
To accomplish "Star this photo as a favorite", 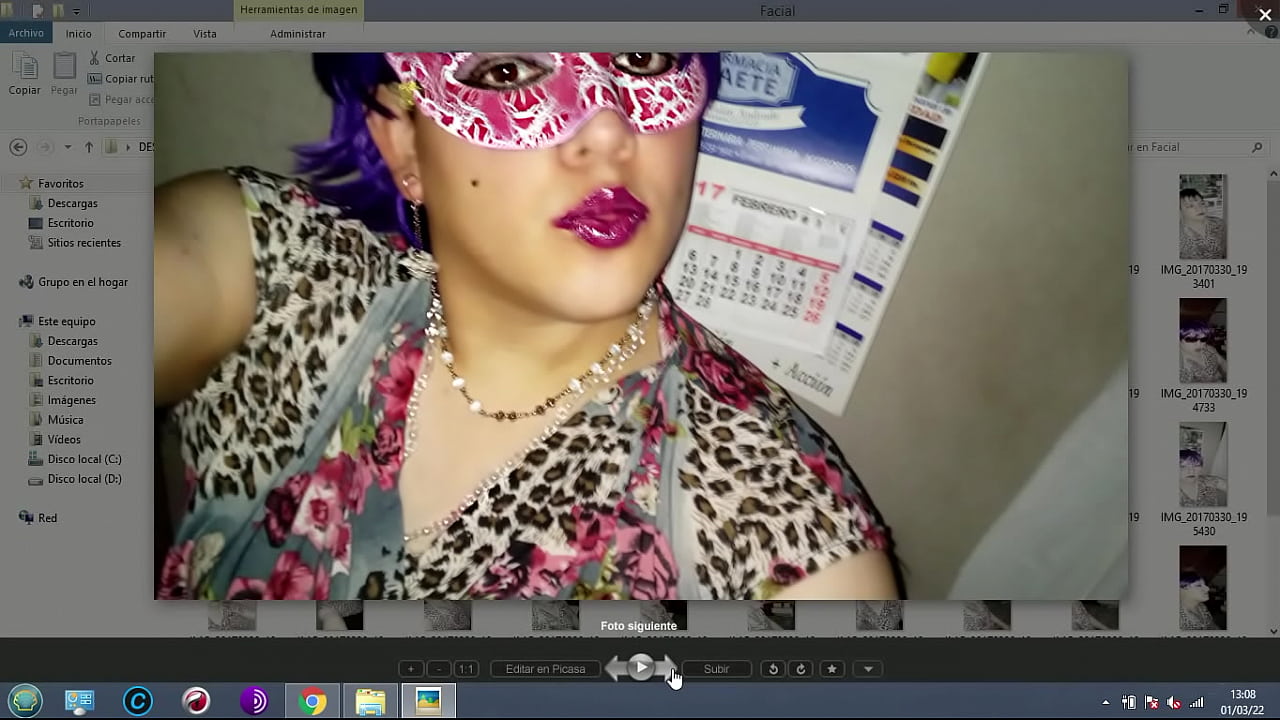I will tap(831, 669).
